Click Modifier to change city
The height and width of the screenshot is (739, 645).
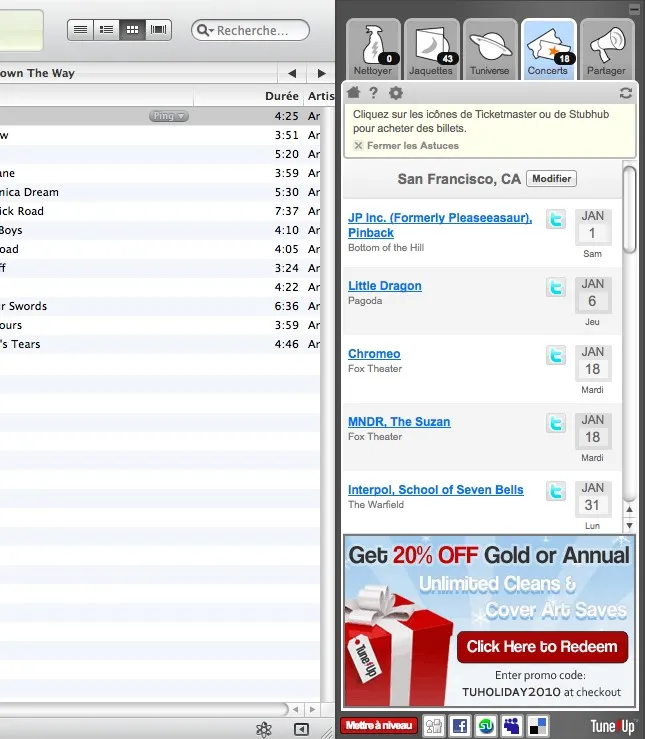551,179
